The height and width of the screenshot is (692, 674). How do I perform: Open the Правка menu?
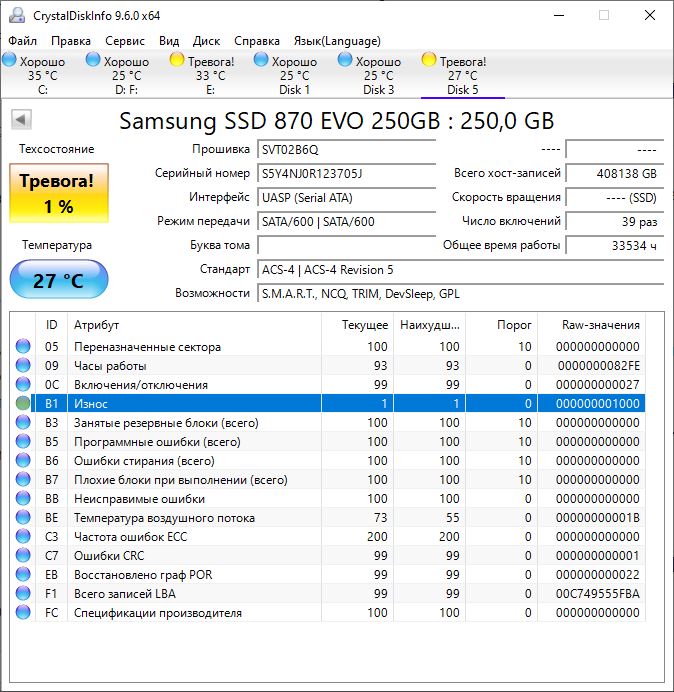pyautogui.click(x=71, y=41)
